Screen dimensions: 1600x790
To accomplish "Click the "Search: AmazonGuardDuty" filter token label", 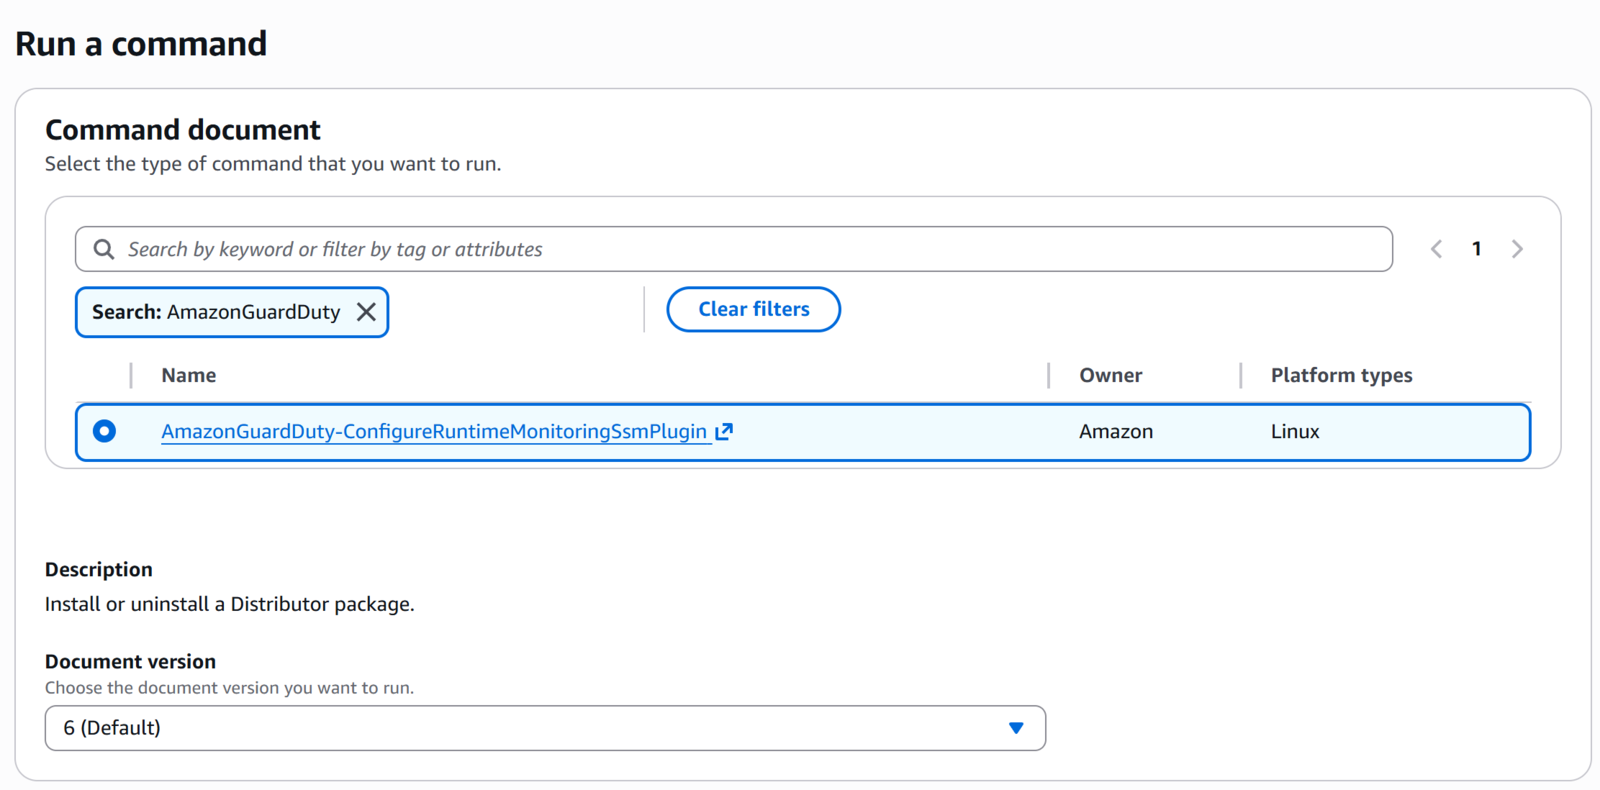I will pos(216,312).
